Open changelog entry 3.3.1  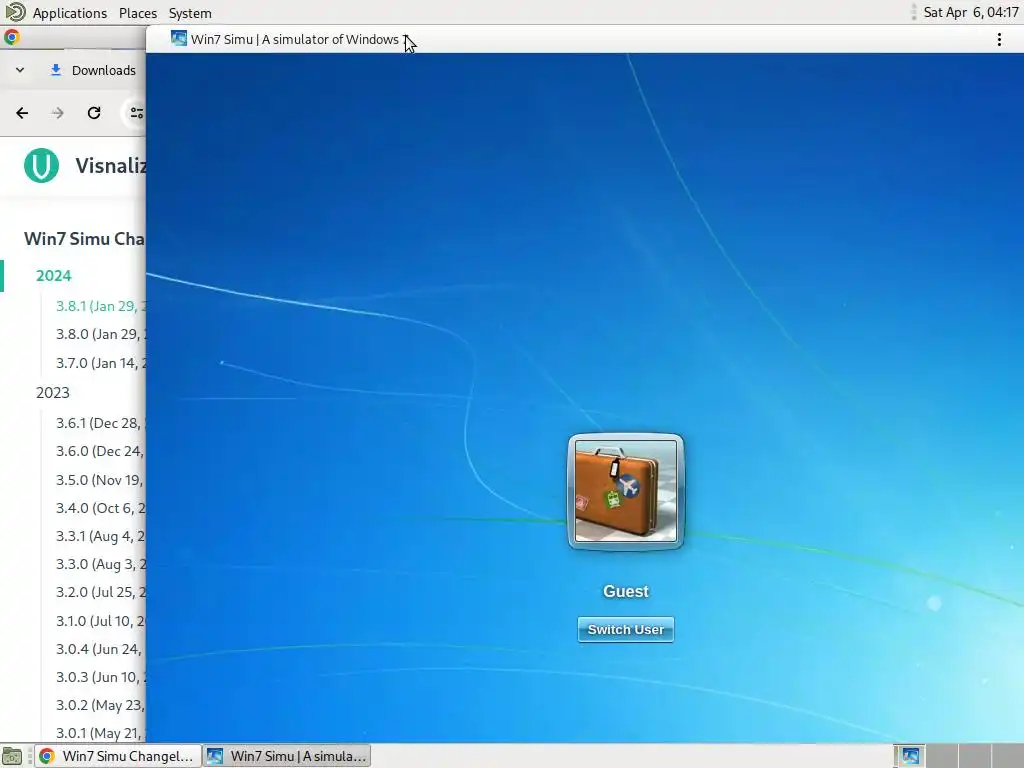pos(101,536)
